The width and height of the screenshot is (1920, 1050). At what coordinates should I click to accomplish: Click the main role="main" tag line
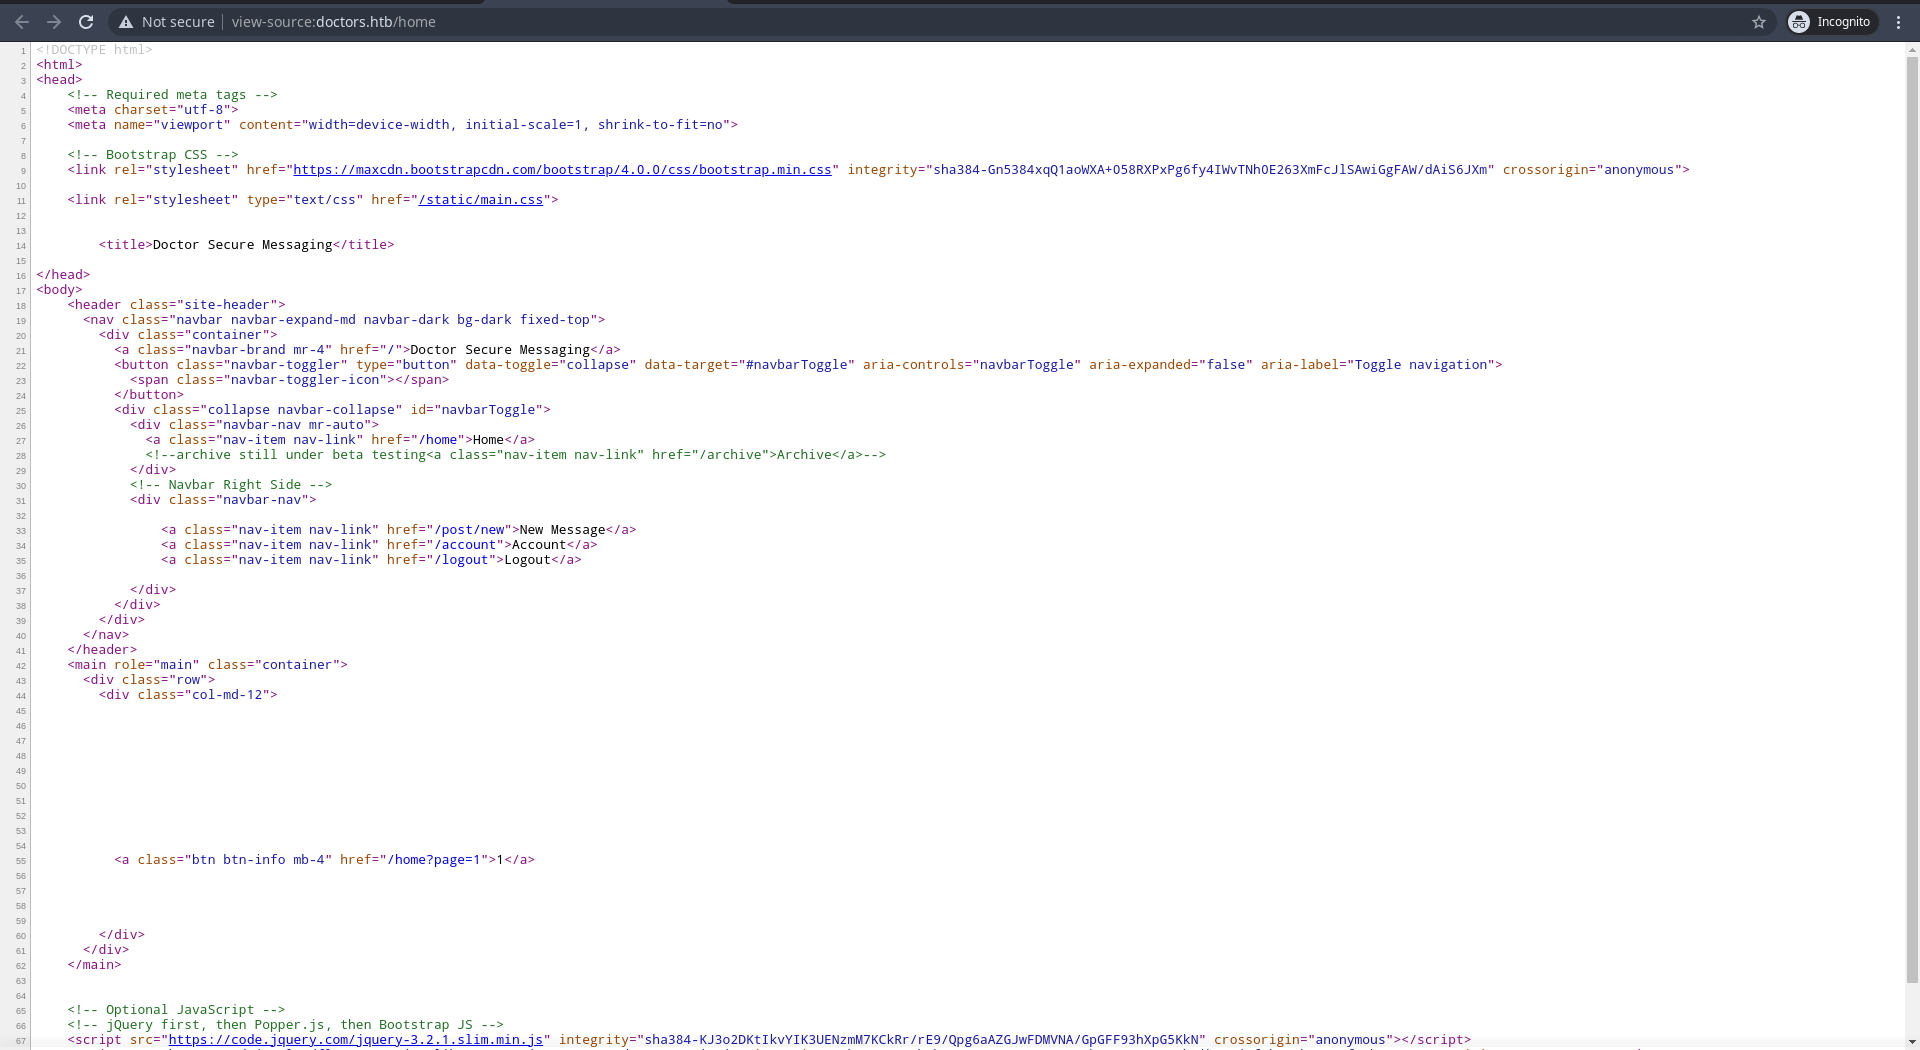point(207,665)
